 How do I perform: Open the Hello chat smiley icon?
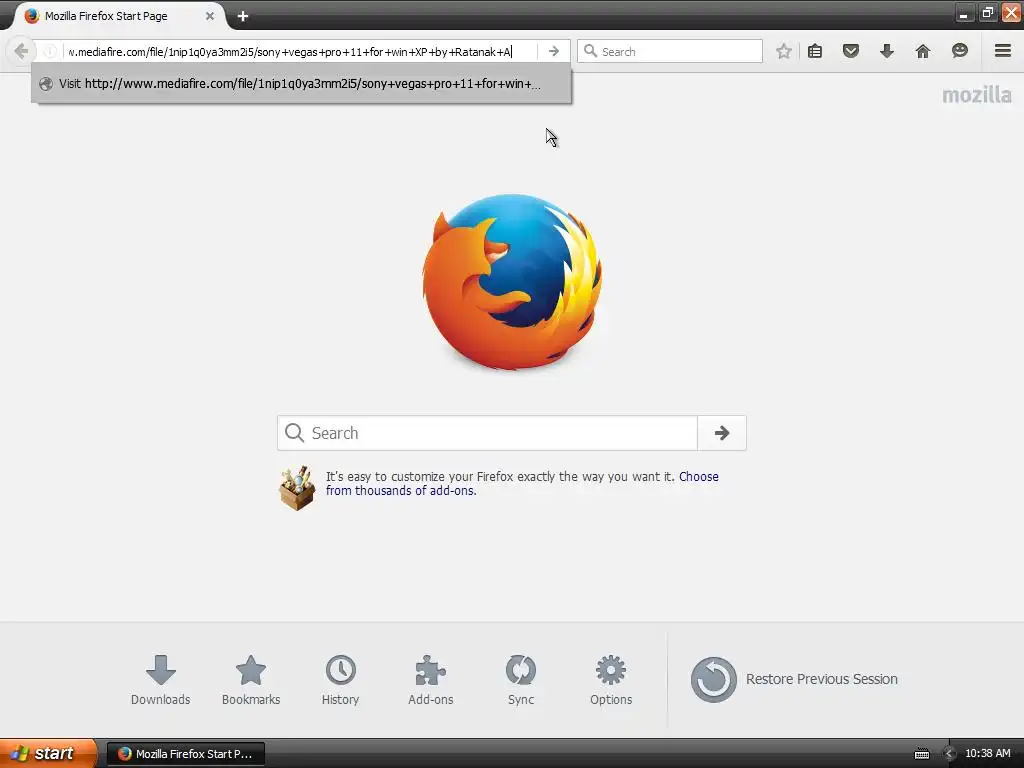(x=959, y=51)
